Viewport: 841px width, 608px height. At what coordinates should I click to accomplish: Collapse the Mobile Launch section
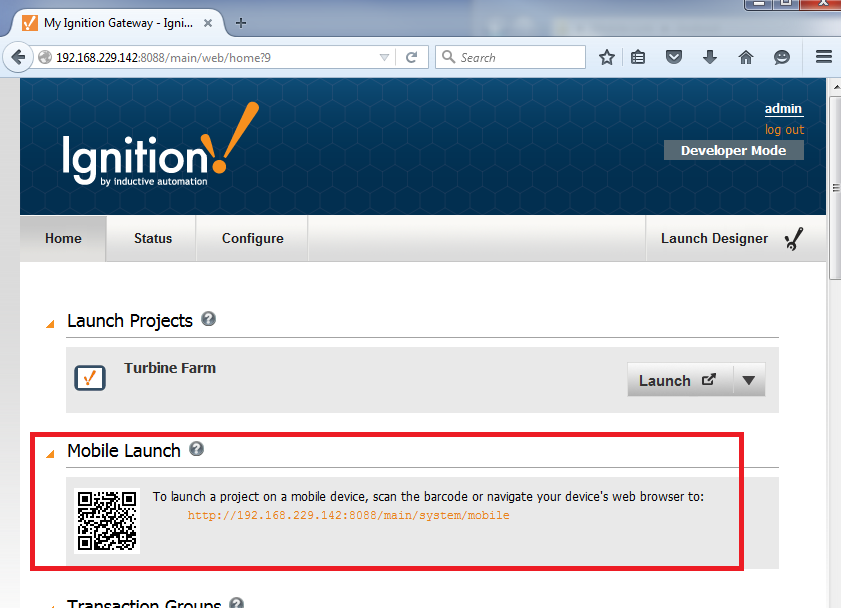pos(50,454)
